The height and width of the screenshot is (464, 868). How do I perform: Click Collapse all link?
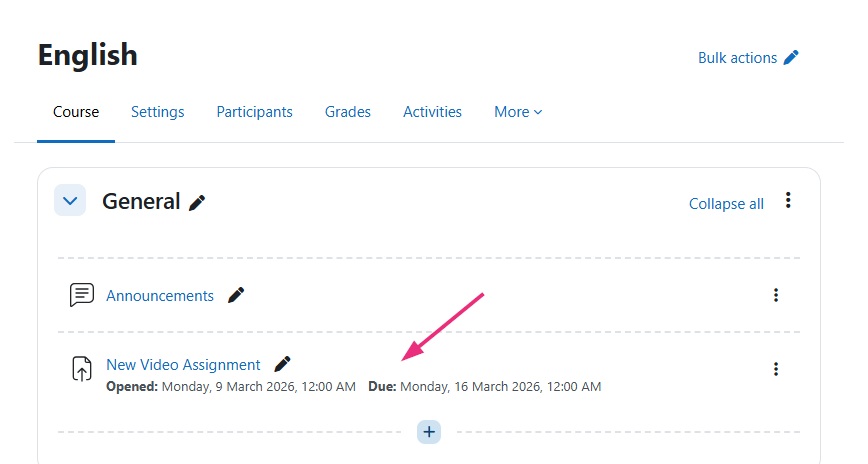726,204
